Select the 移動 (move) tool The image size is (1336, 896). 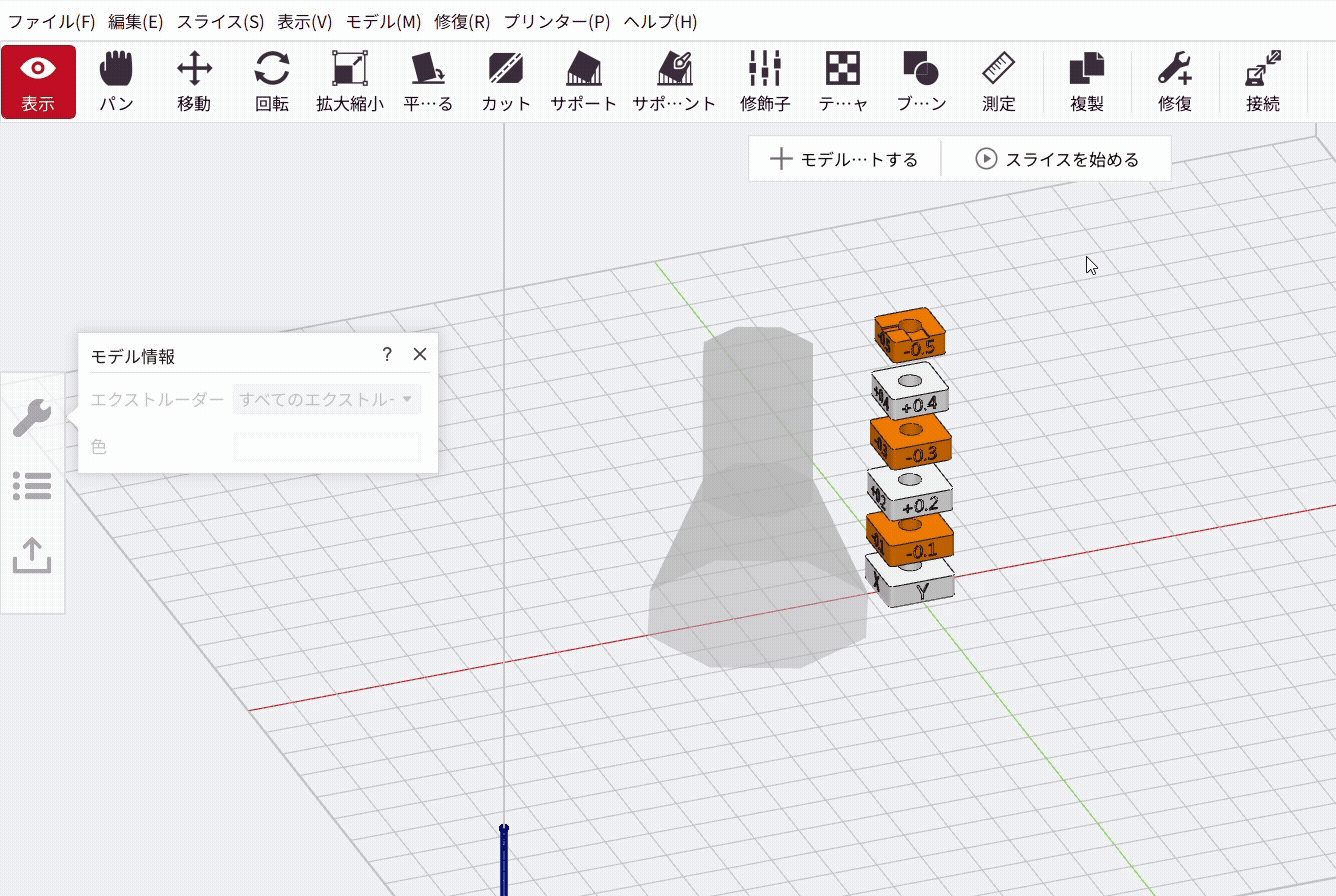click(194, 82)
